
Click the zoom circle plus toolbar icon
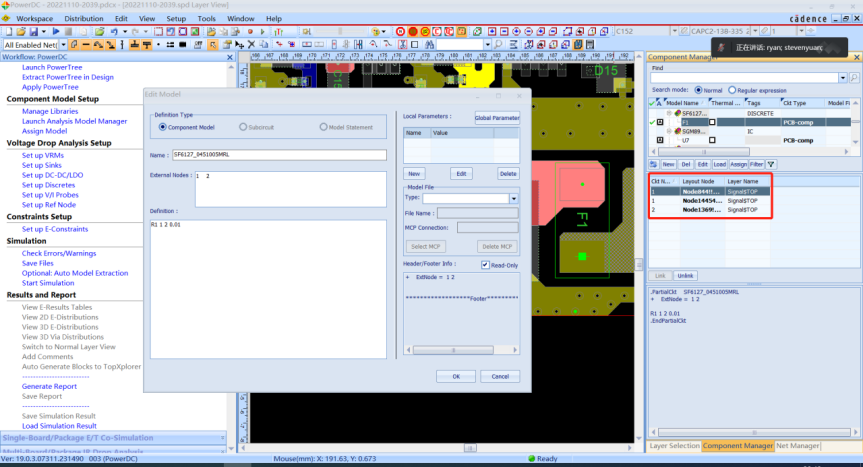(516, 31)
